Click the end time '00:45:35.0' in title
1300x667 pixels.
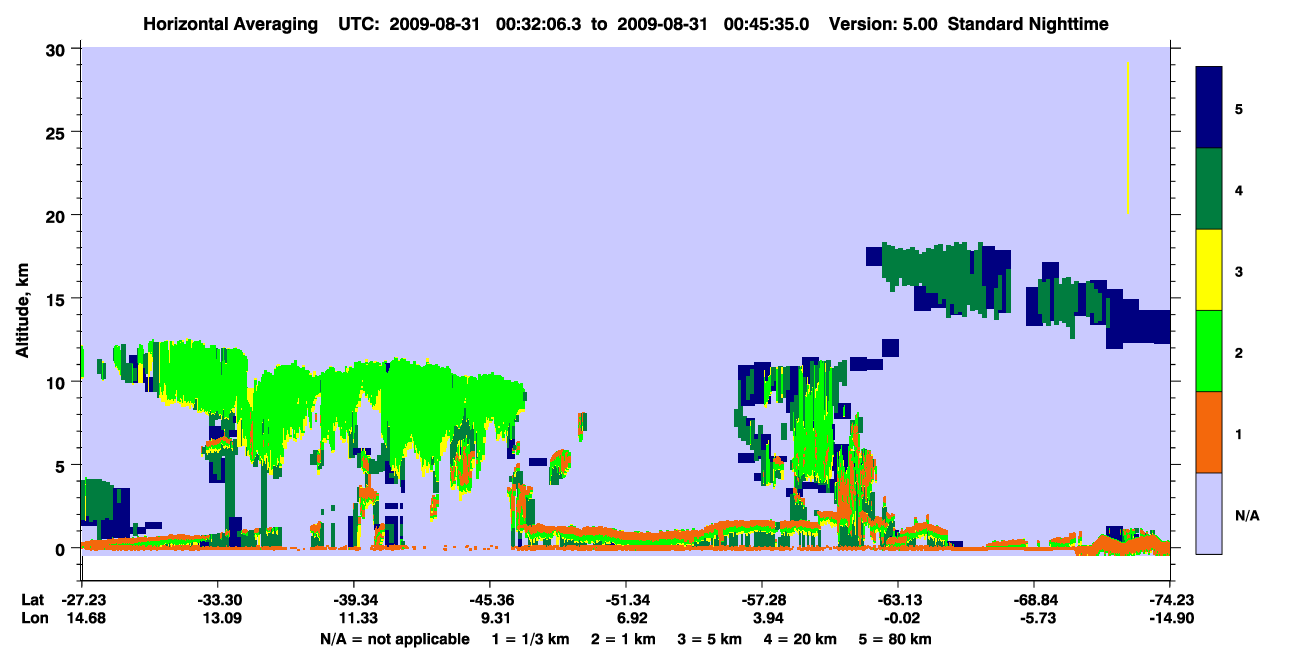pyautogui.click(x=767, y=23)
